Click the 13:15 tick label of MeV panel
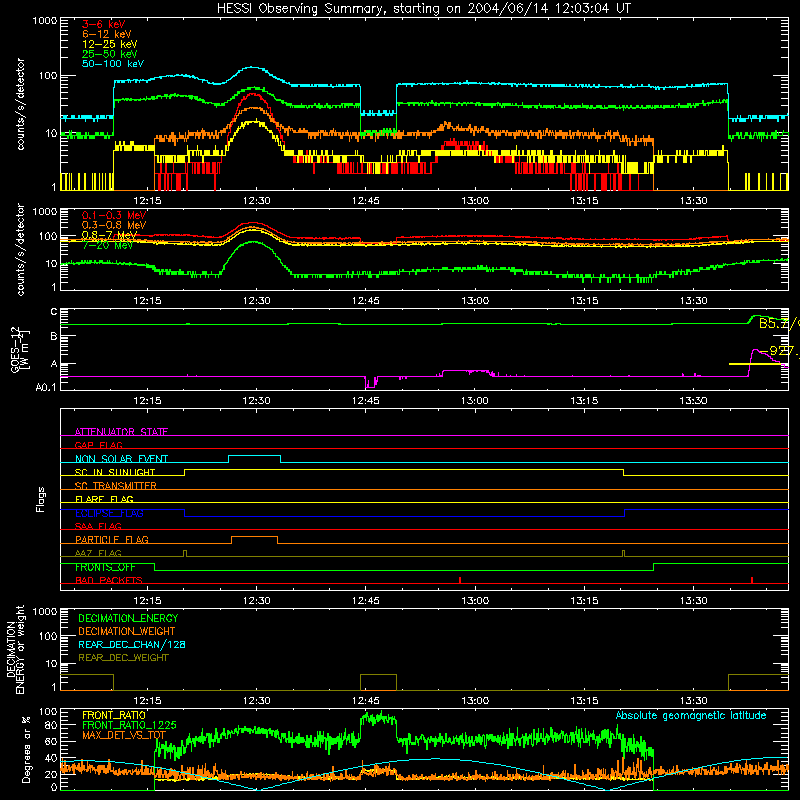Viewport: 800px width, 800px height. (x=584, y=301)
